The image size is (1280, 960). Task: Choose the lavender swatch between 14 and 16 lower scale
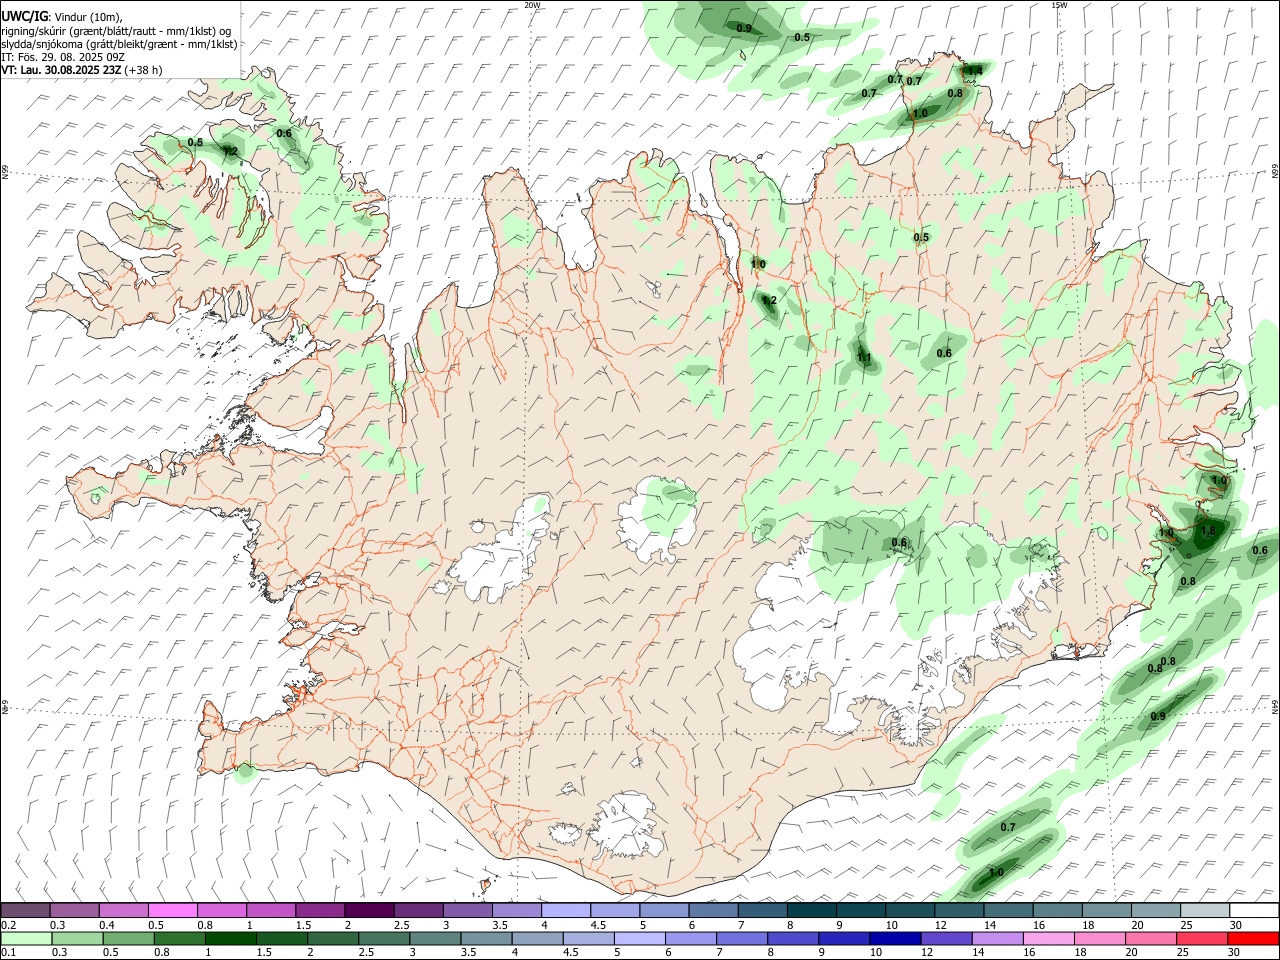click(996, 938)
